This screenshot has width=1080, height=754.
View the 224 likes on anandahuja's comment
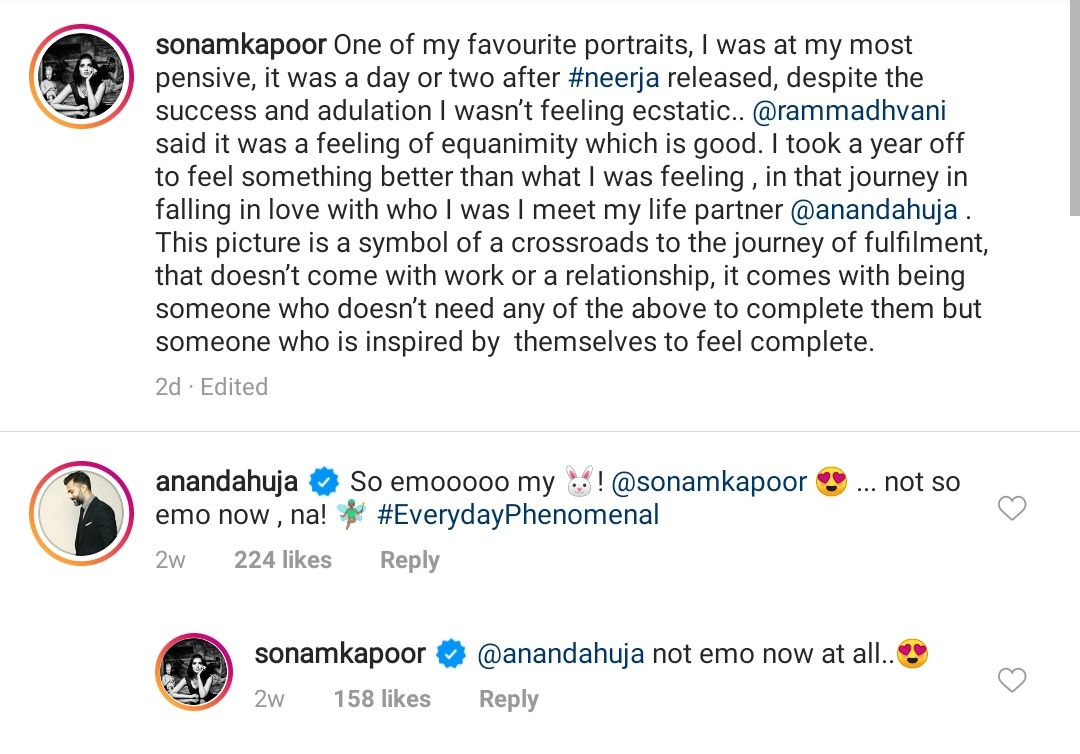[x=282, y=561]
